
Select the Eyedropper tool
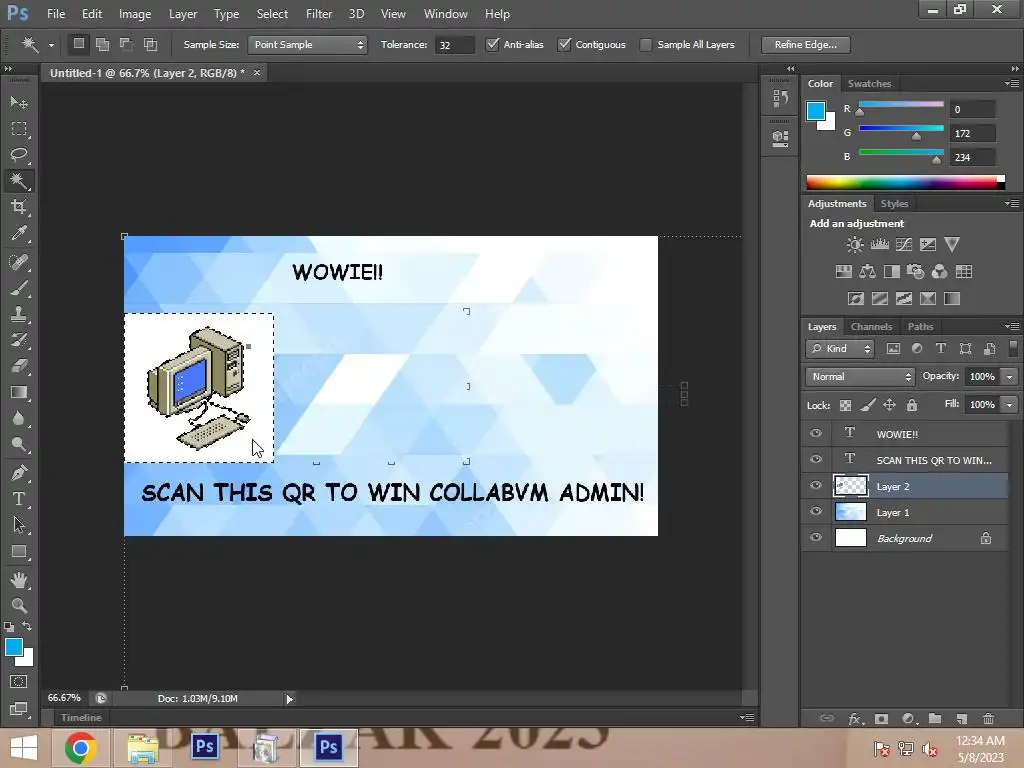coord(19,233)
